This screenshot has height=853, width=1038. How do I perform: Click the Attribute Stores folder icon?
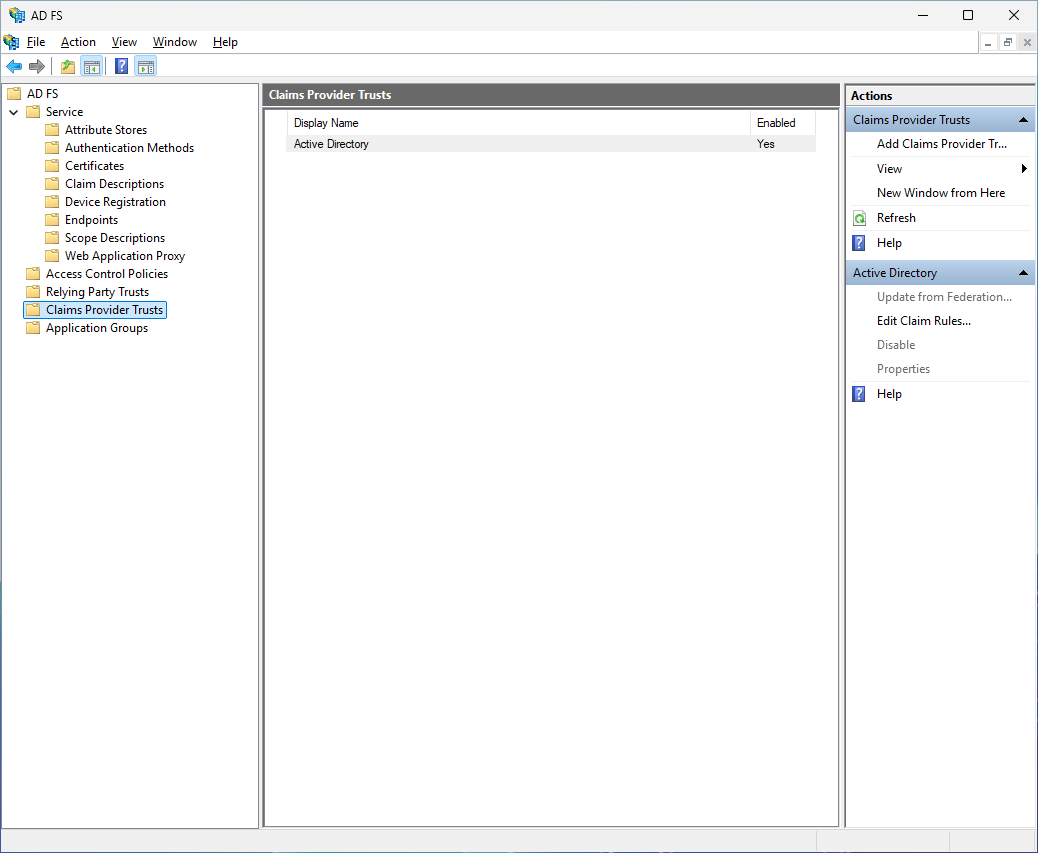click(x=52, y=129)
